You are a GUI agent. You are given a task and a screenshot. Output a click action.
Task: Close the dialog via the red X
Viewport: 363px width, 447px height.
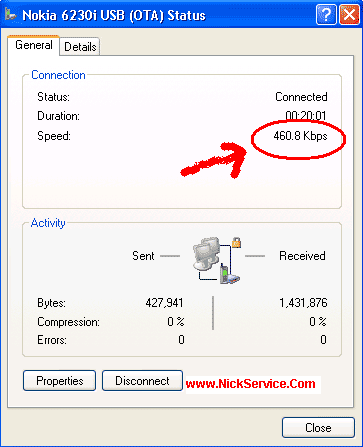tap(349, 15)
